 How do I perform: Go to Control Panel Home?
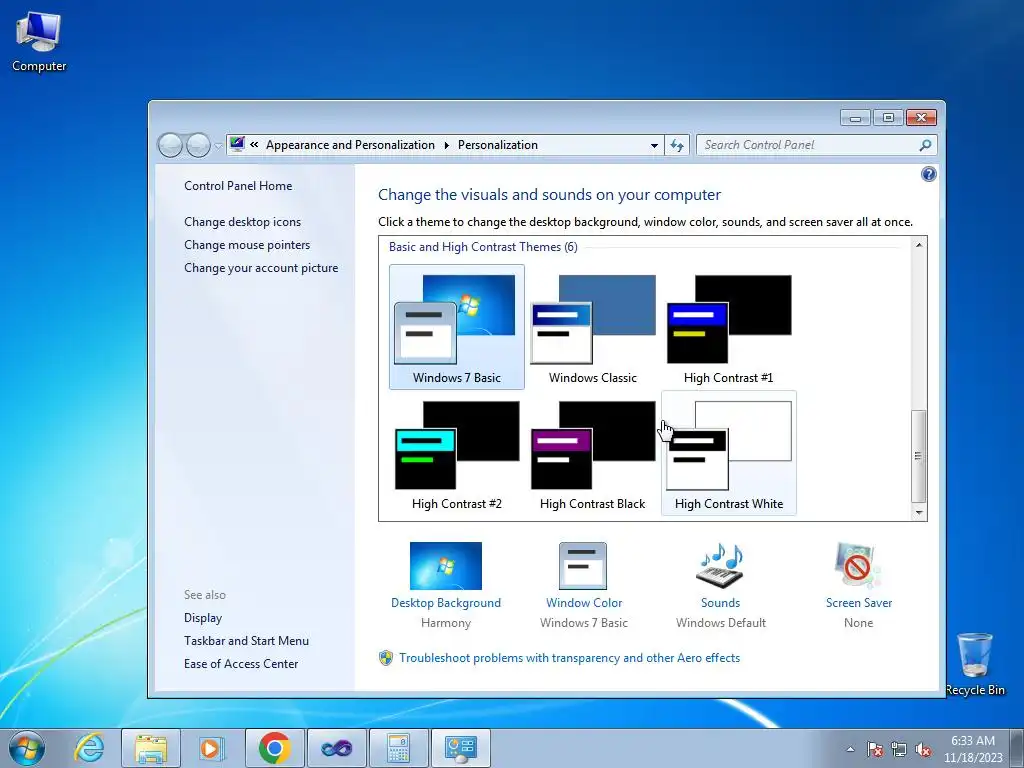point(238,185)
